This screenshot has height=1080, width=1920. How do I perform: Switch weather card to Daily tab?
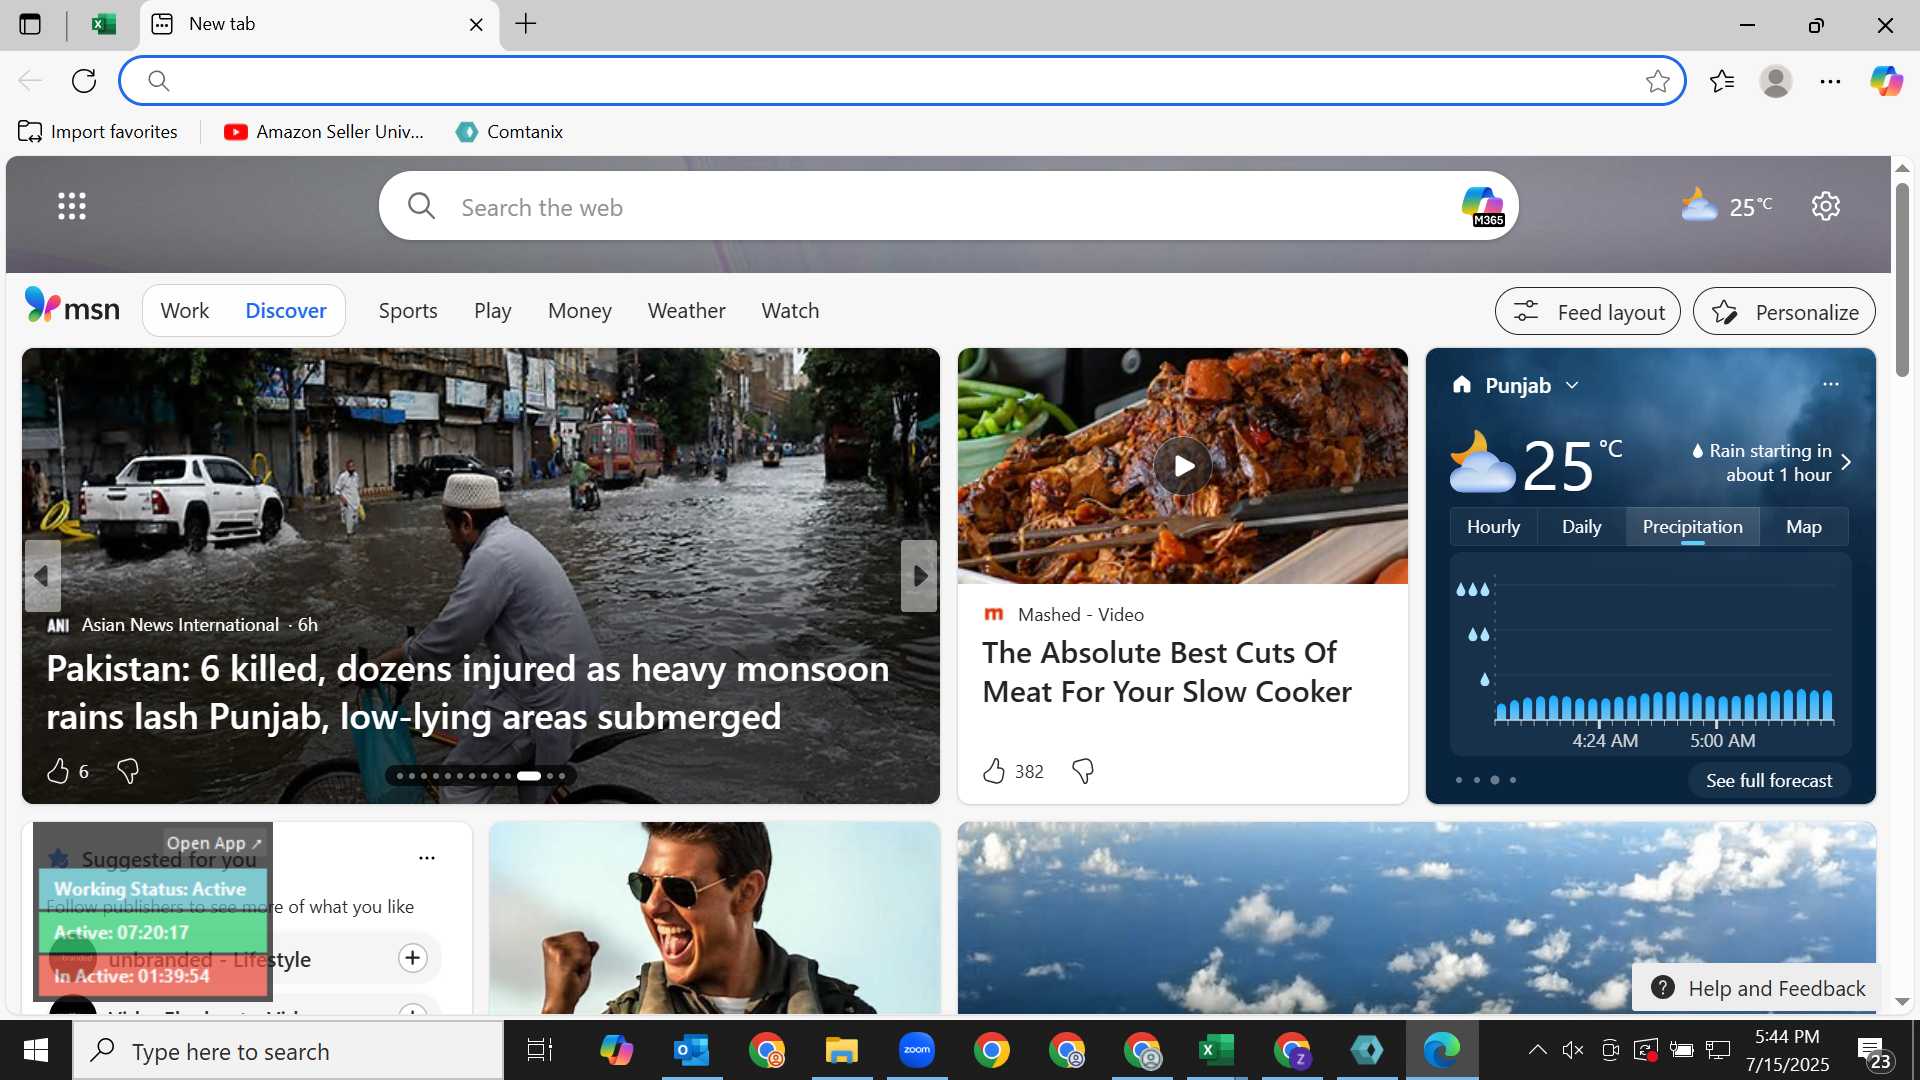[1581, 527]
